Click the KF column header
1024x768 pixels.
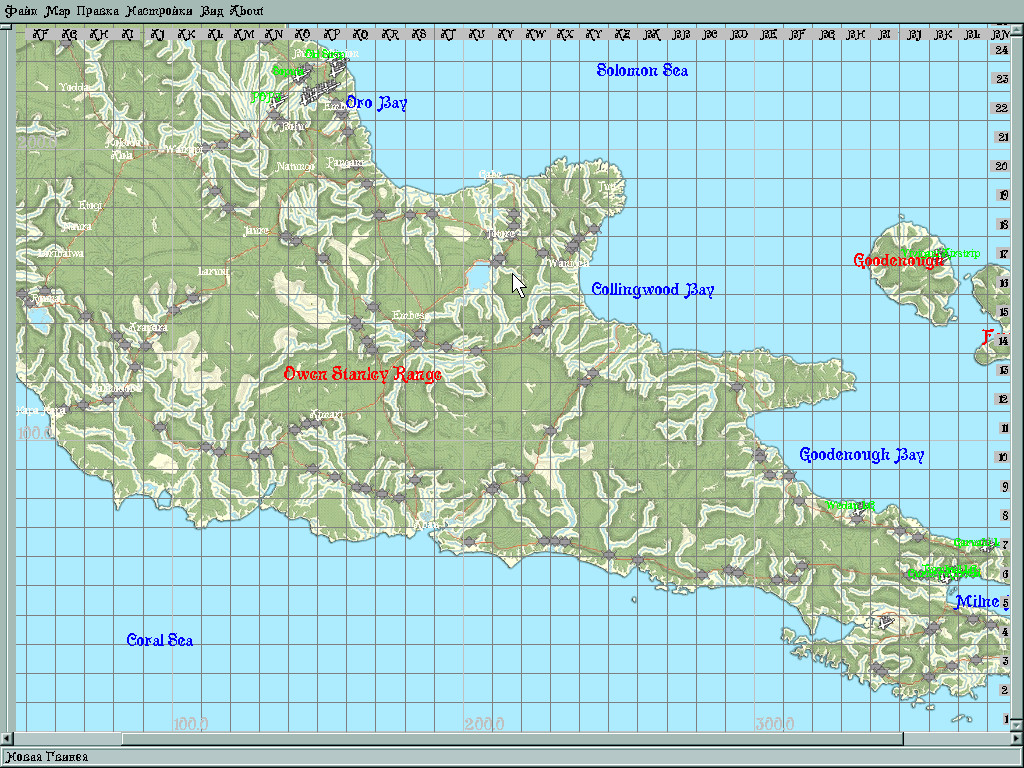[x=40, y=34]
